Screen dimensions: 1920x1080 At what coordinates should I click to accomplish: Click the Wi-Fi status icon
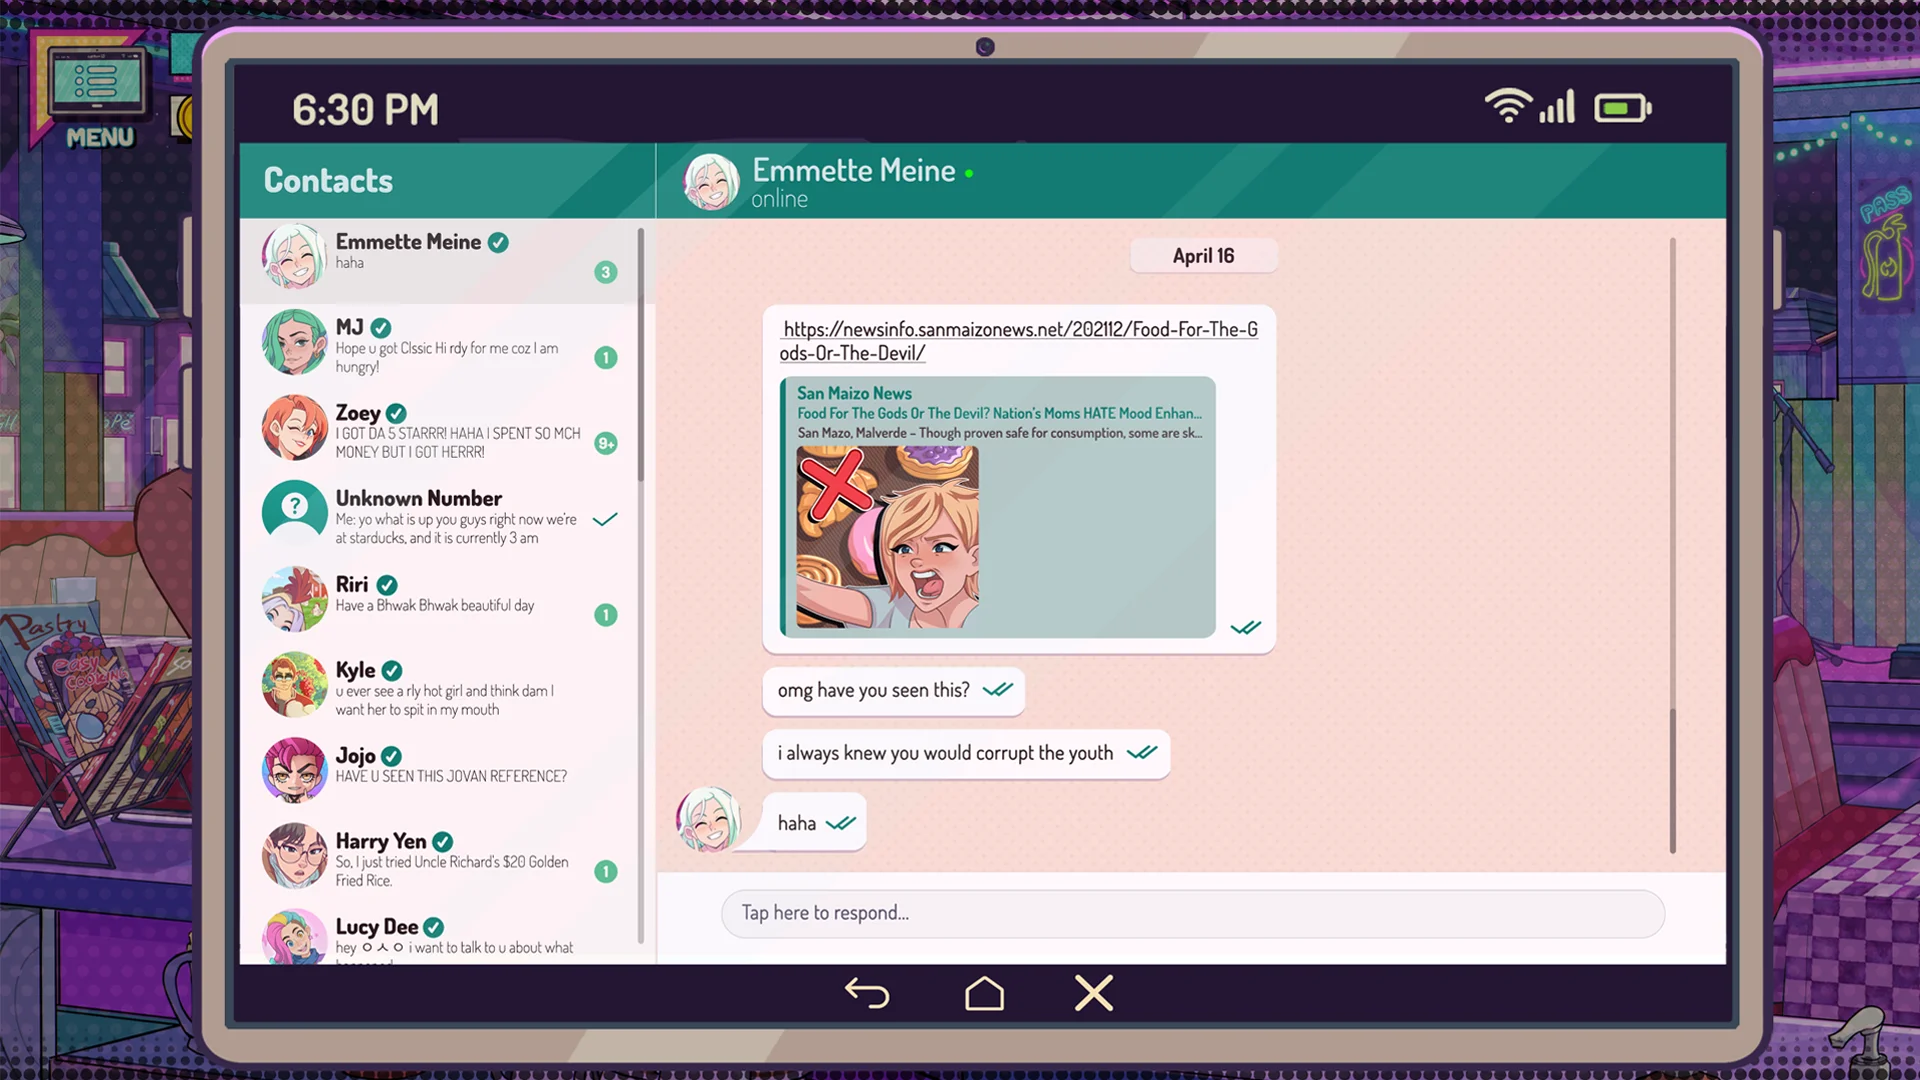point(1507,106)
